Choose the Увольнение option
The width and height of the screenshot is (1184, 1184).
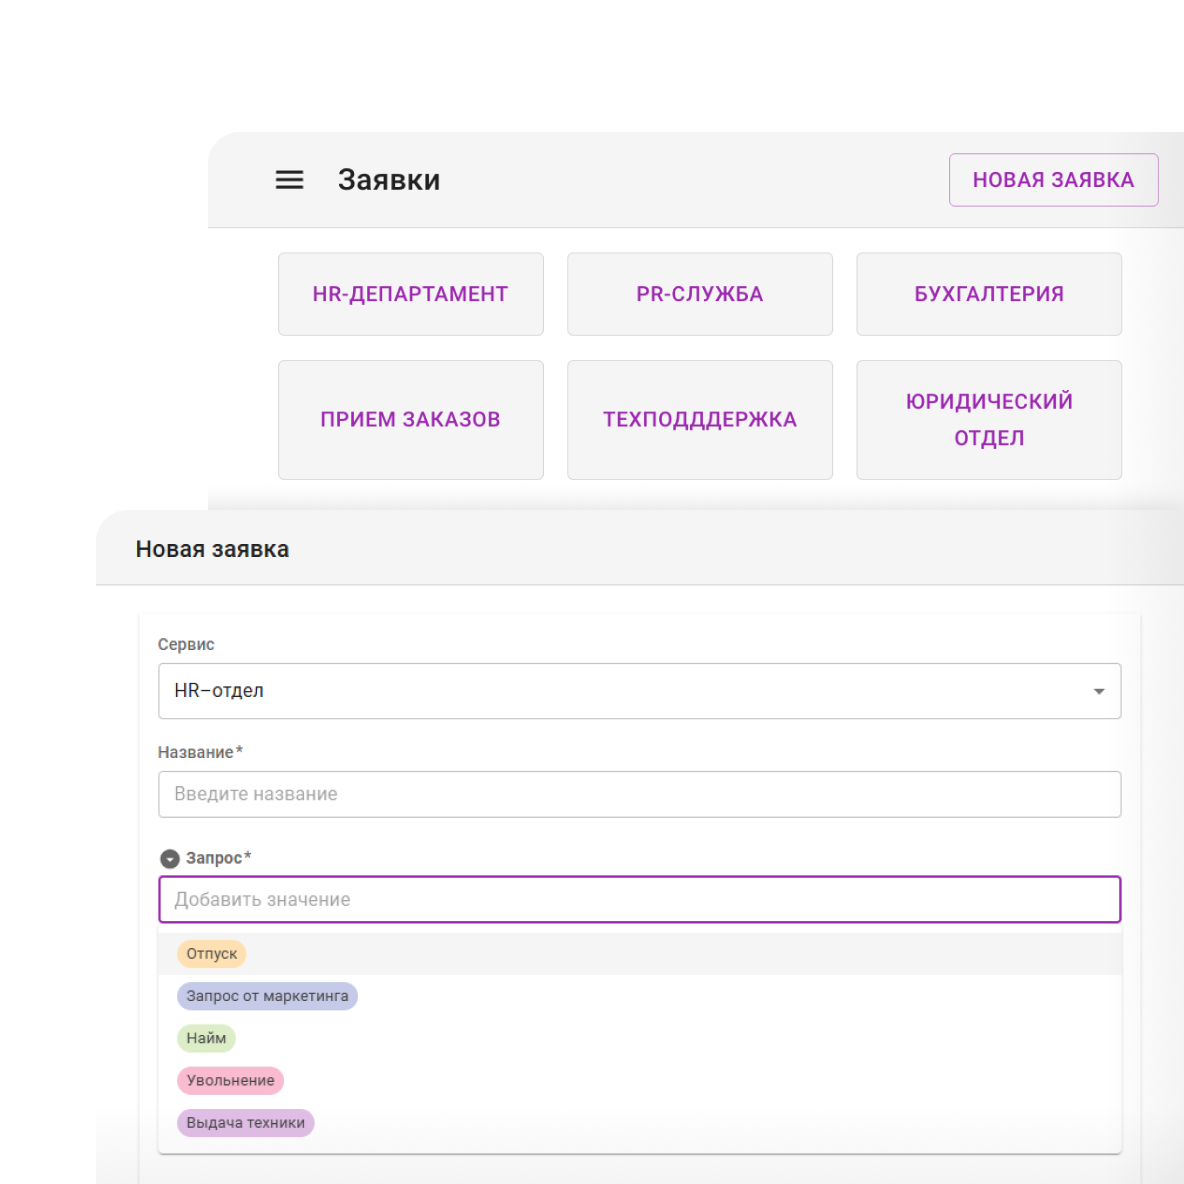[230, 1081]
